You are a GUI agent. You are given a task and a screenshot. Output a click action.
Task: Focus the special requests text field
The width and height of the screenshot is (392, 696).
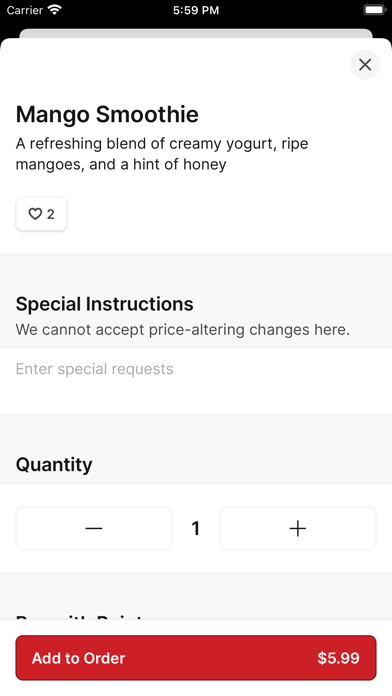point(196,381)
